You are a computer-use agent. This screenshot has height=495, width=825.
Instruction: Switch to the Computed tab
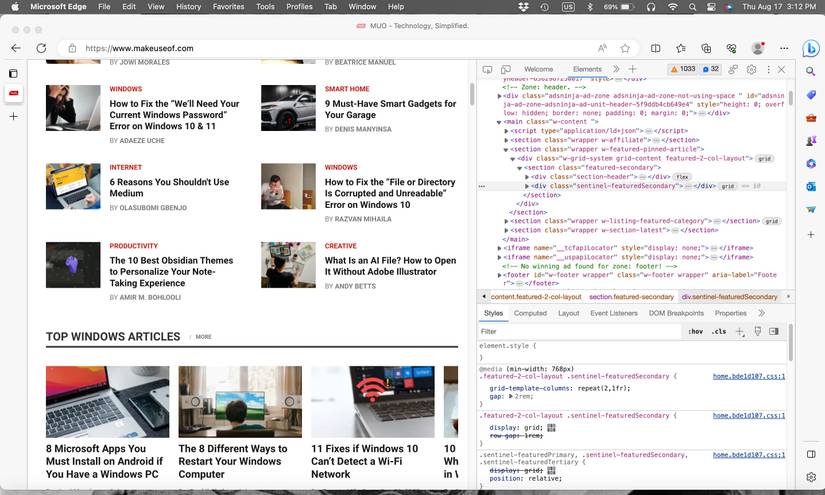point(530,313)
